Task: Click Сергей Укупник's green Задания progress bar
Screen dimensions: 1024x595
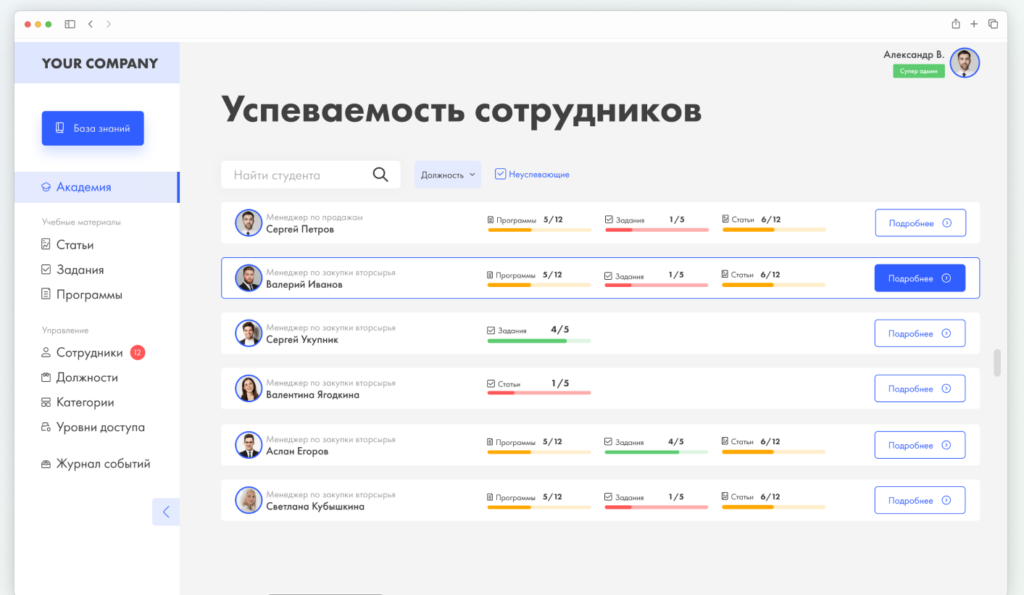Action: [539, 340]
